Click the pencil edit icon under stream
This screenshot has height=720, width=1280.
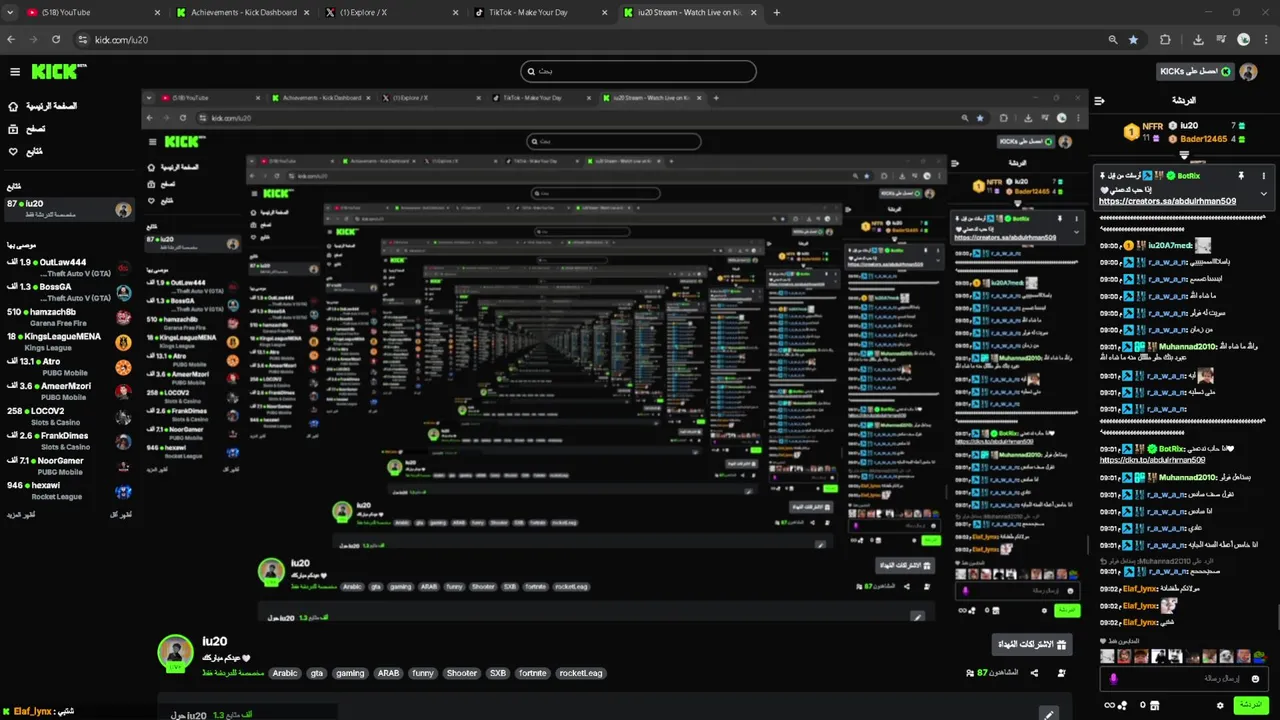pyautogui.click(x=1047, y=714)
